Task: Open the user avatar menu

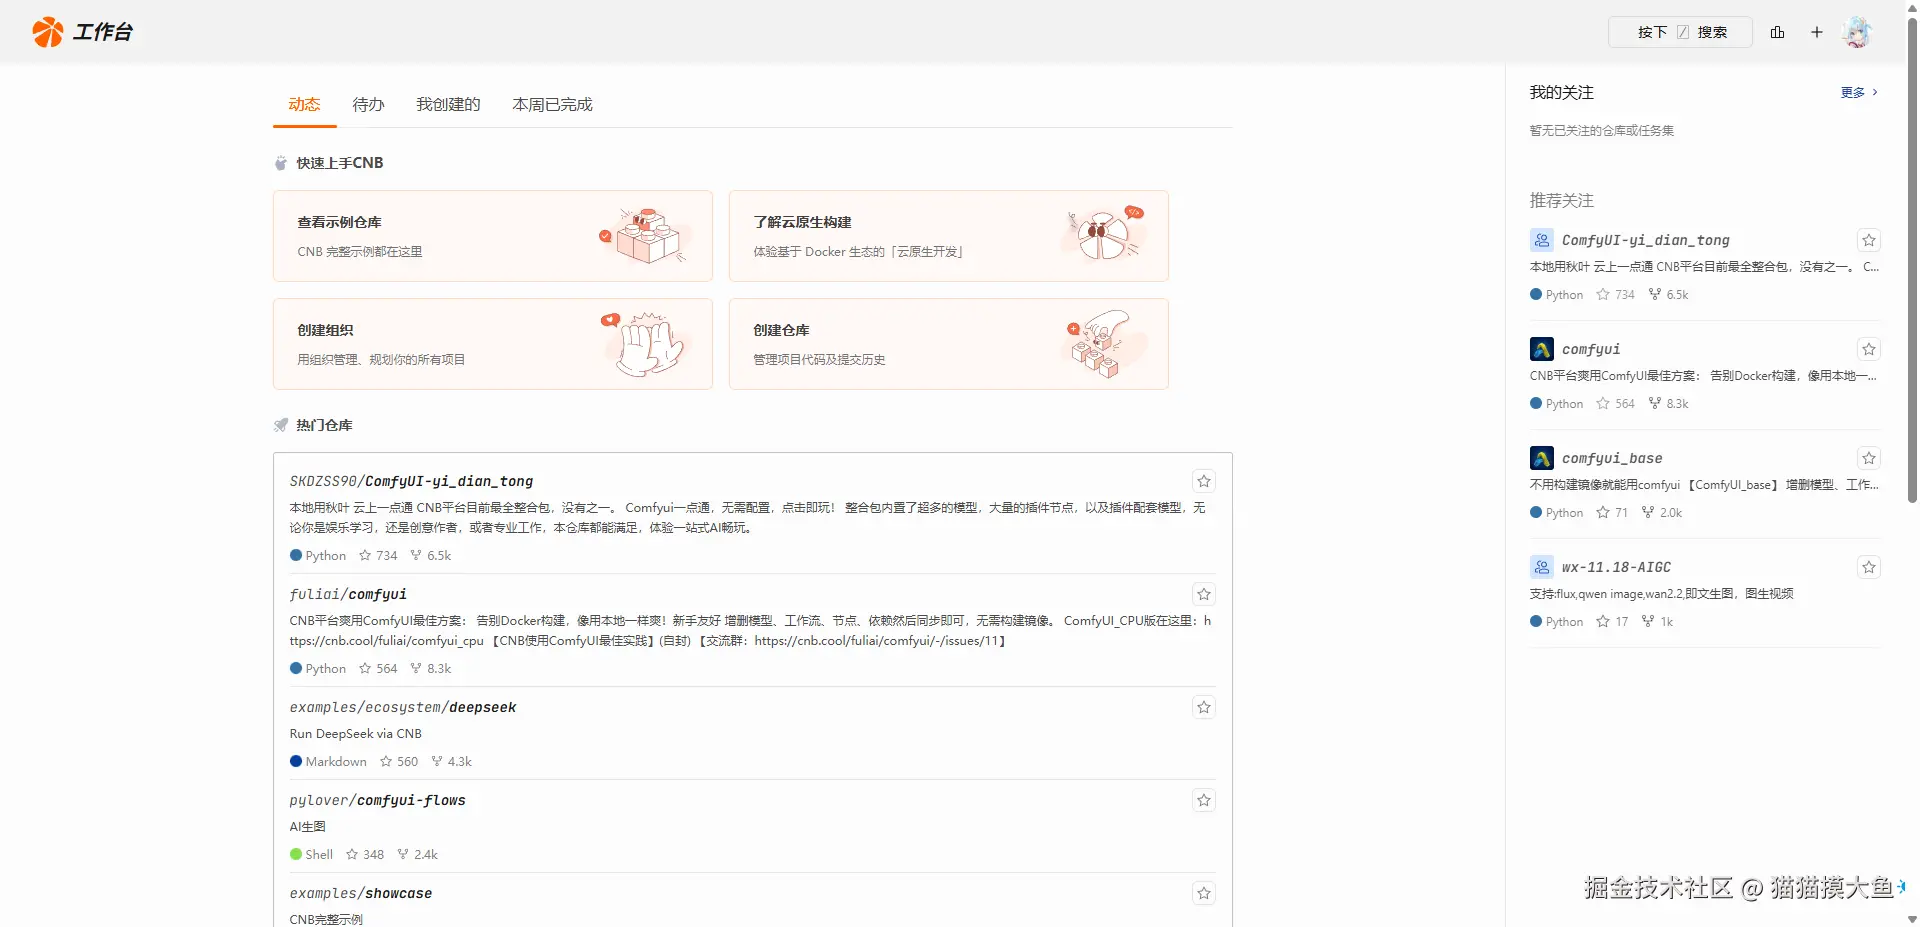Action: 1858,32
